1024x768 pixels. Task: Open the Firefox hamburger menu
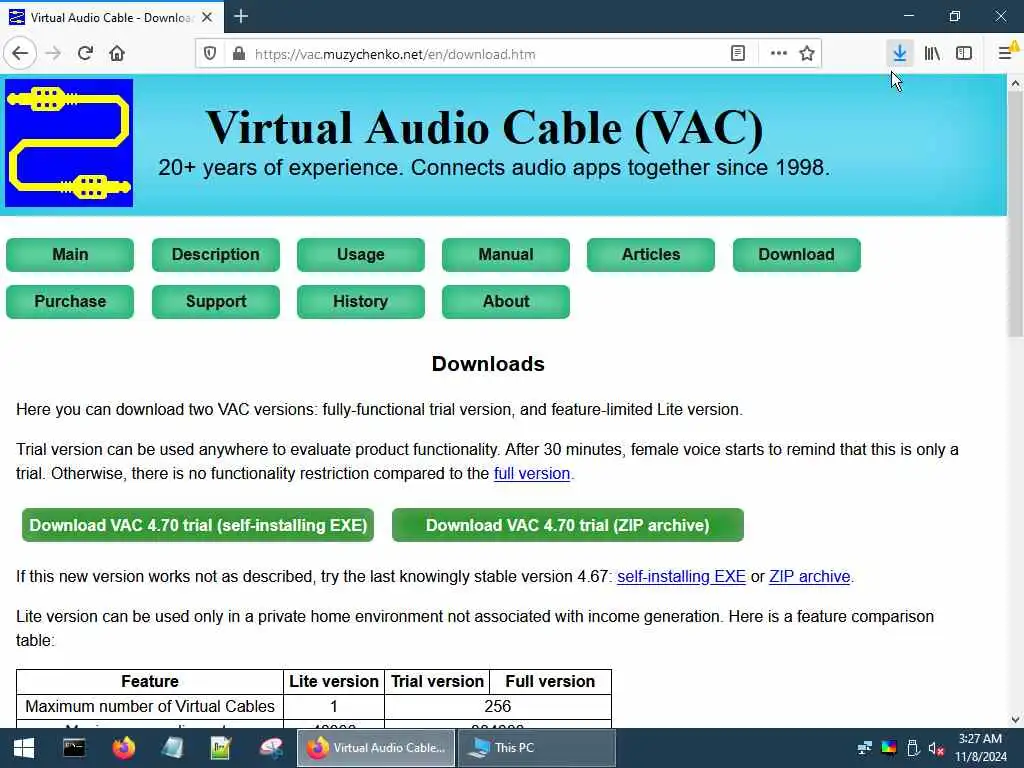click(1006, 54)
